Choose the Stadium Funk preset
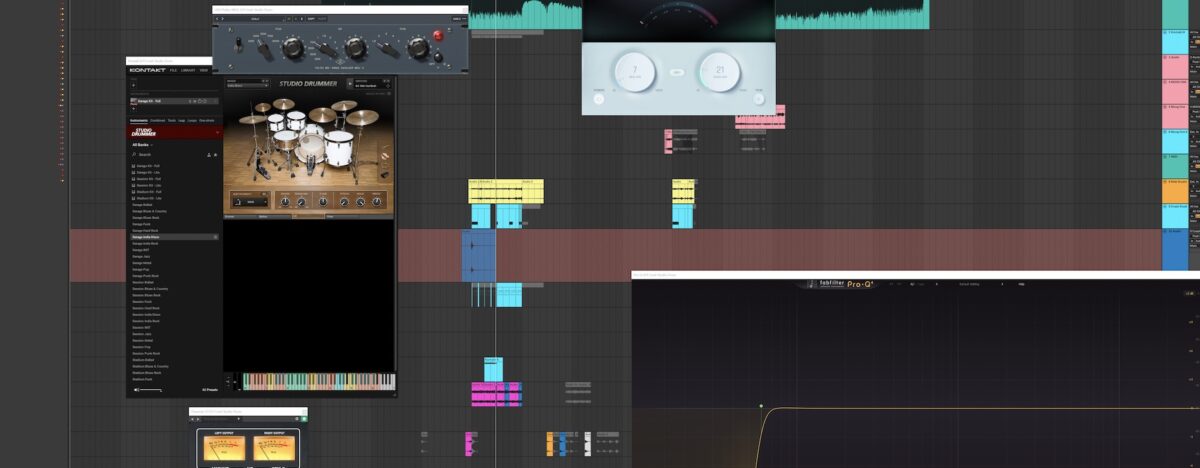This screenshot has width=1200, height=468. click(144, 379)
